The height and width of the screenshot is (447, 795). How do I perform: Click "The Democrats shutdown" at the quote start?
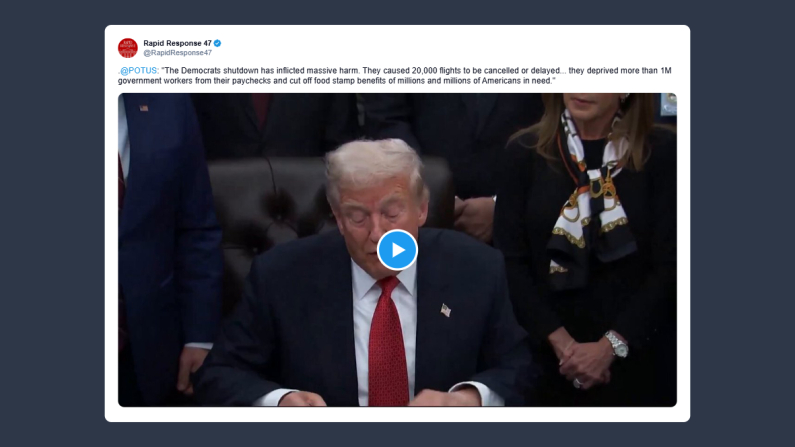coord(212,70)
